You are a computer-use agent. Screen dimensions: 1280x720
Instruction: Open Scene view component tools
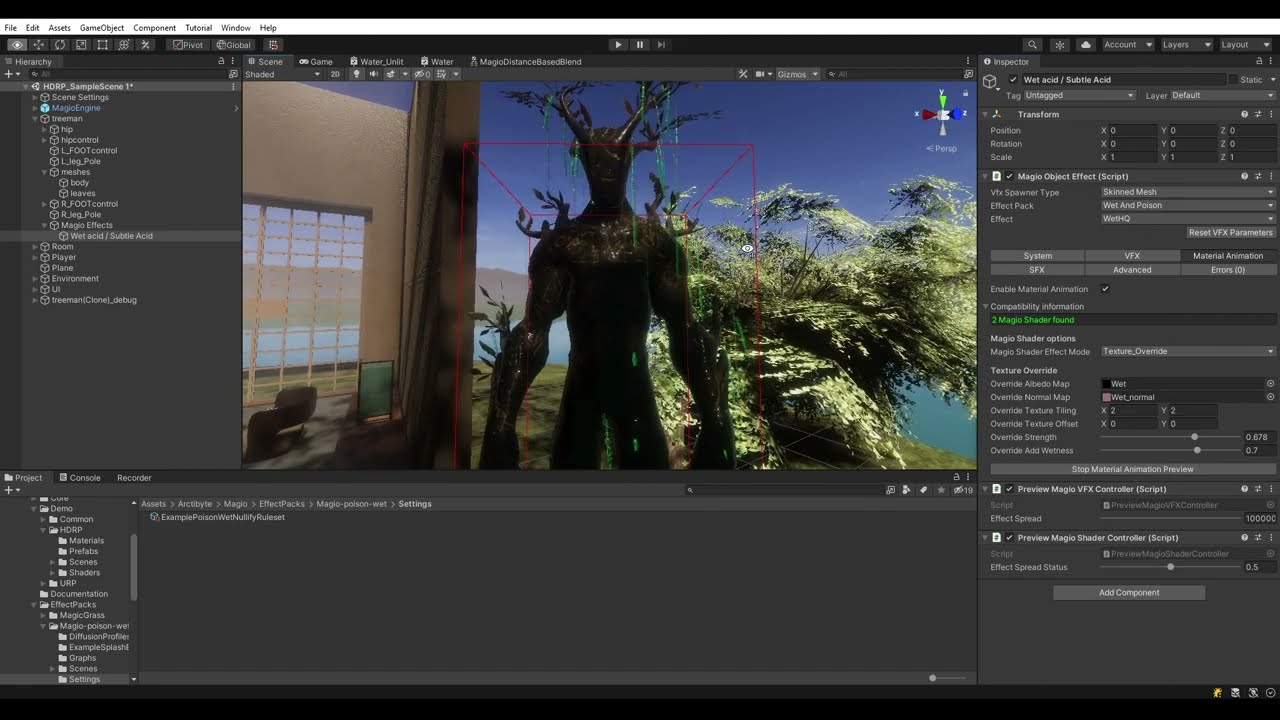pyautogui.click(x=743, y=74)
